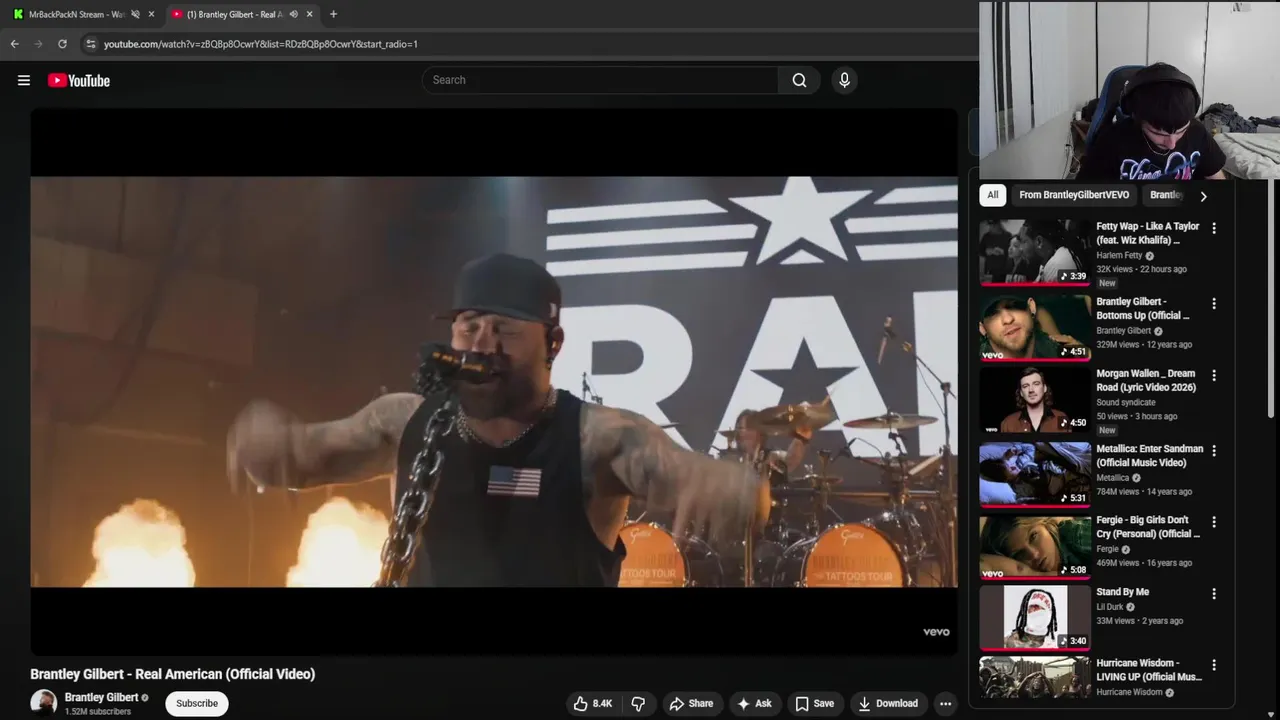The image size is (1280, 720).
Task: Click the video player to pause
Action: [494, 382]
